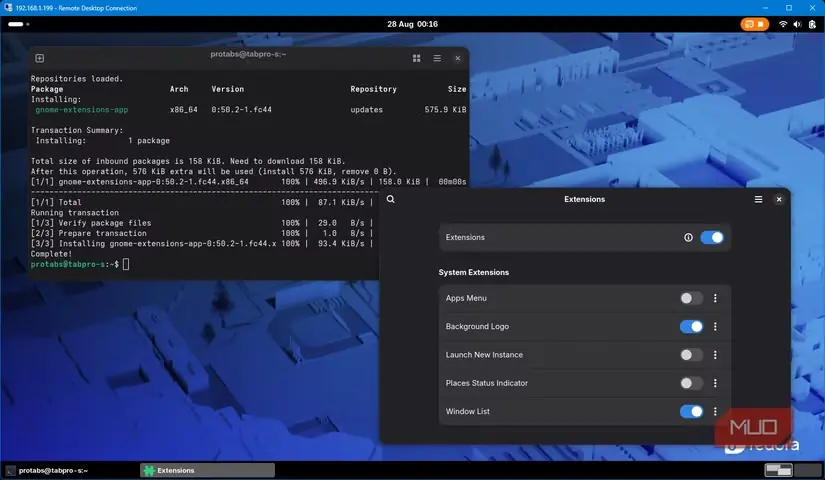
Task: Toggle the global Extensions switch off
Action: pos(712,237)
